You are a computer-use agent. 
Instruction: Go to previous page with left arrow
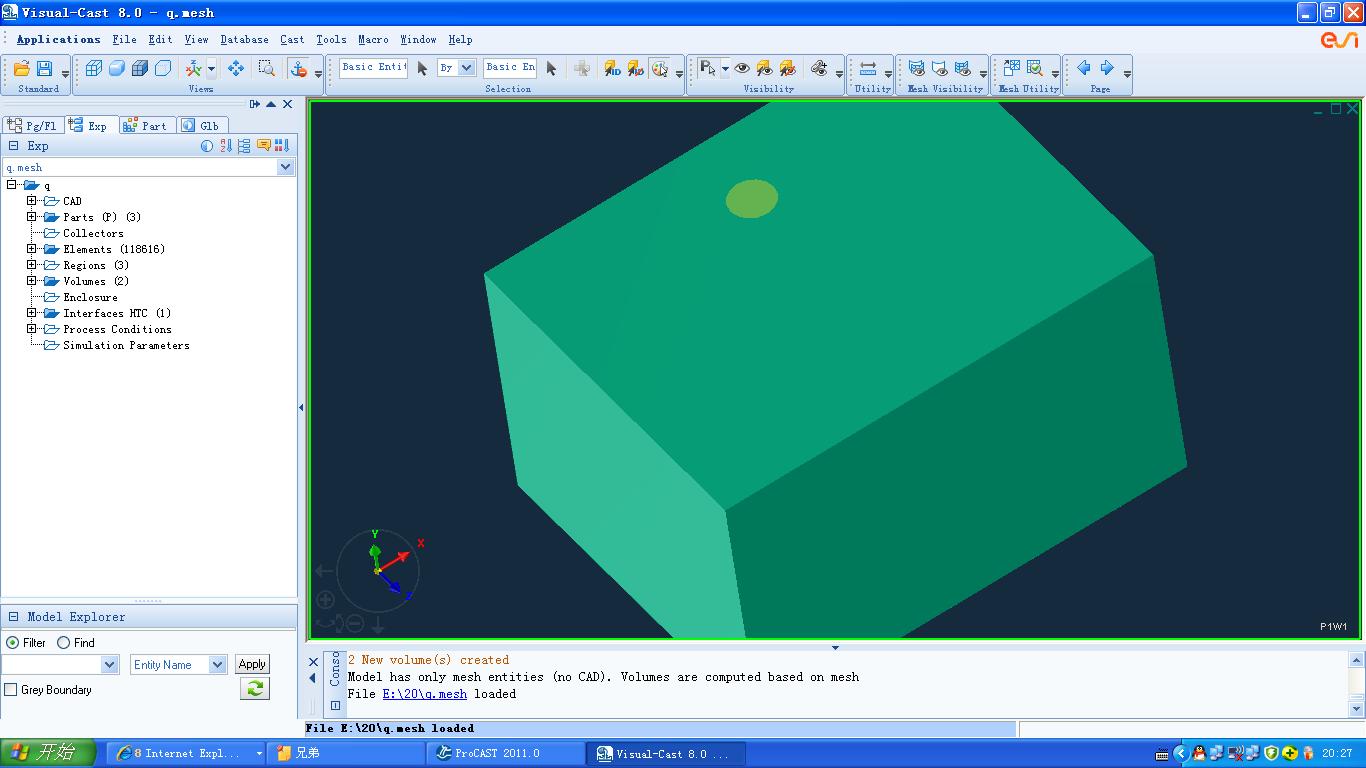click(x=1083, y=68)
